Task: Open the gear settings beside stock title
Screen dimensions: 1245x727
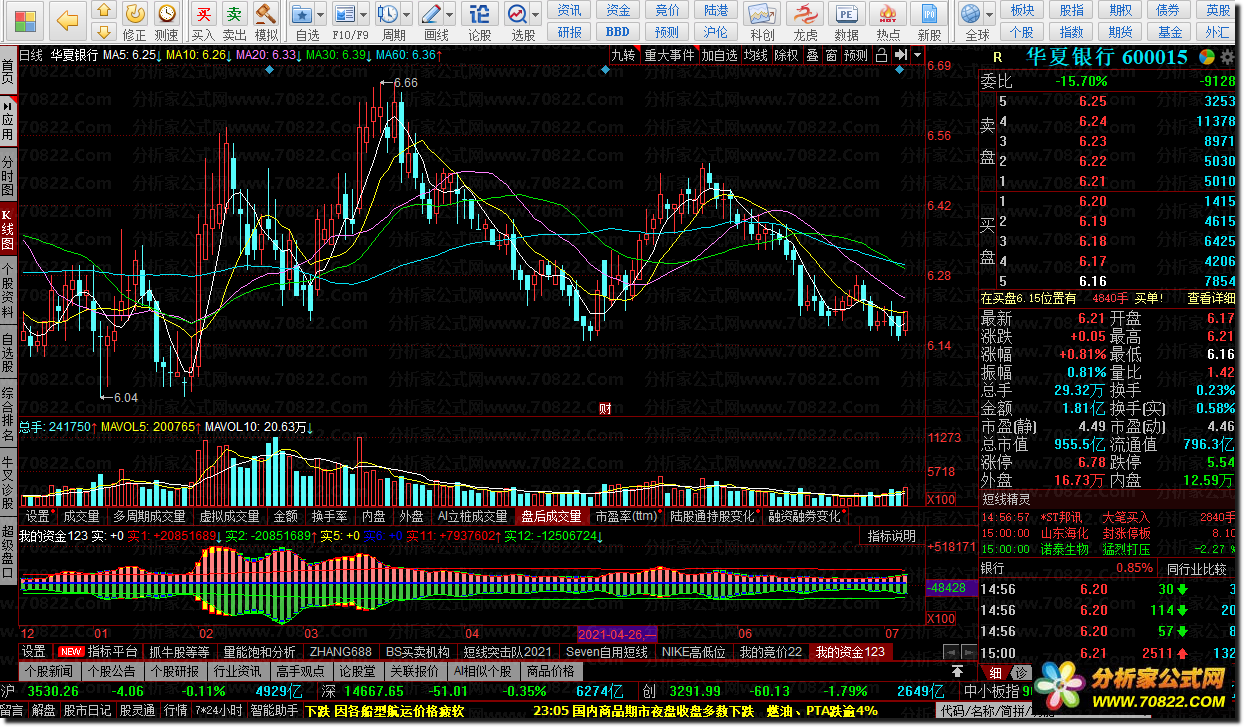Action: tap(1229, 57)
